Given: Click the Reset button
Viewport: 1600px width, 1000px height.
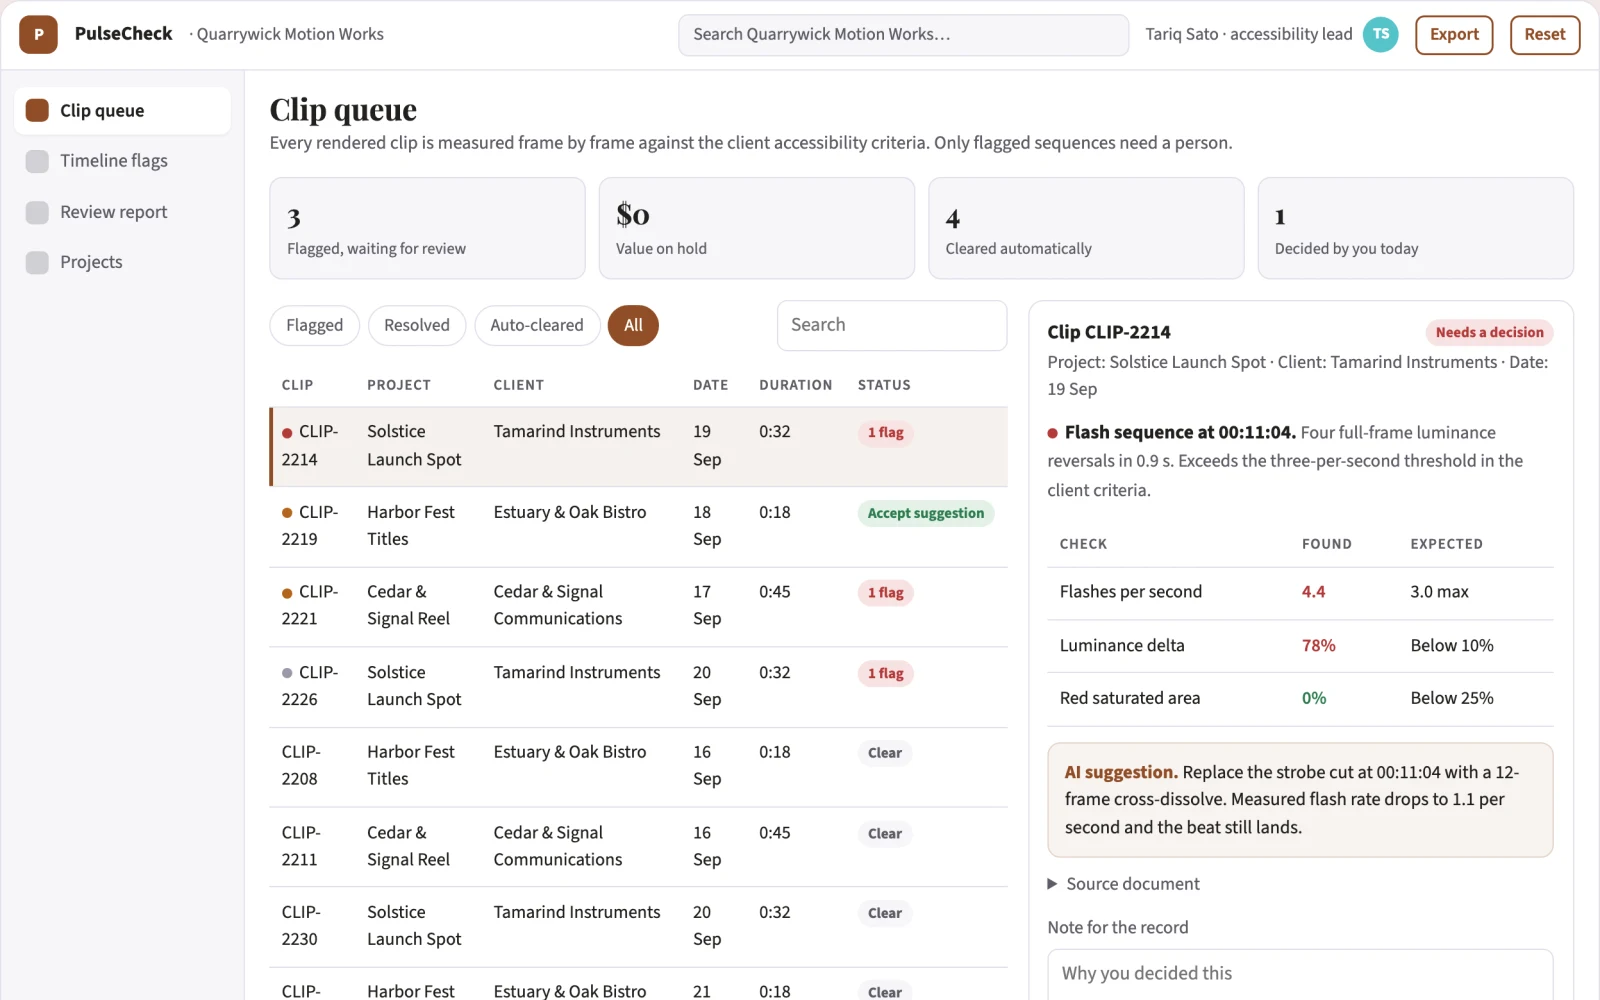Looking at the screenshot, I should 1544,34.
